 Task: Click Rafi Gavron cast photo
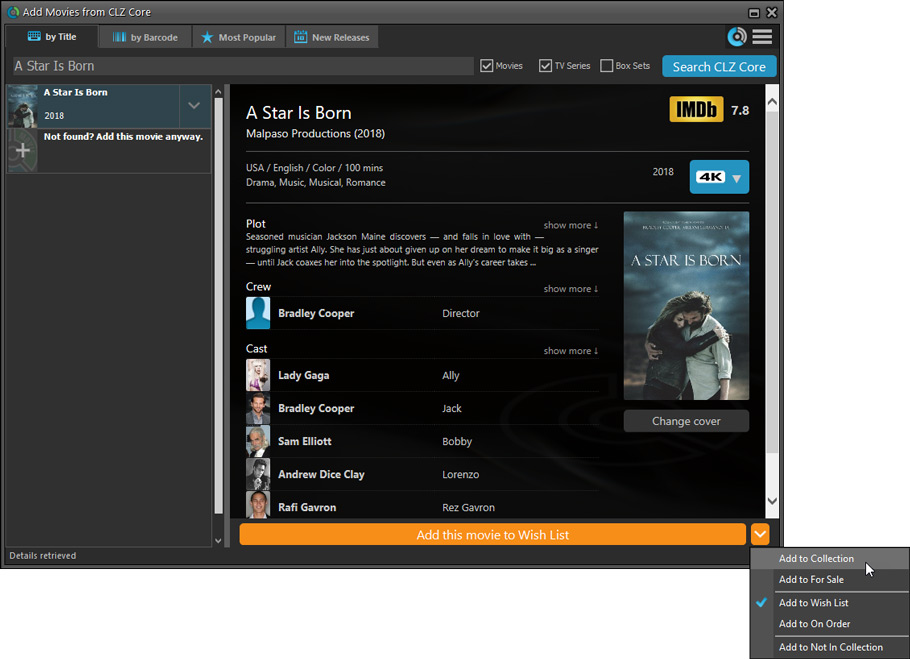point(258,505)
